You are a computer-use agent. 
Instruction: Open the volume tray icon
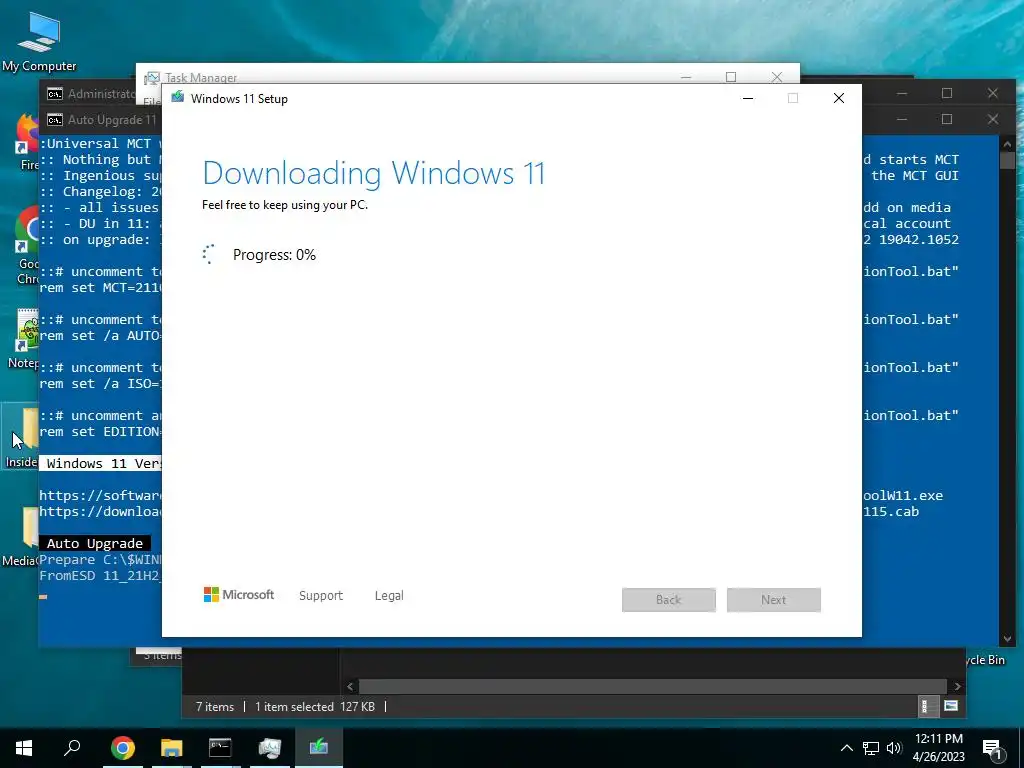(x=894, y=748)
